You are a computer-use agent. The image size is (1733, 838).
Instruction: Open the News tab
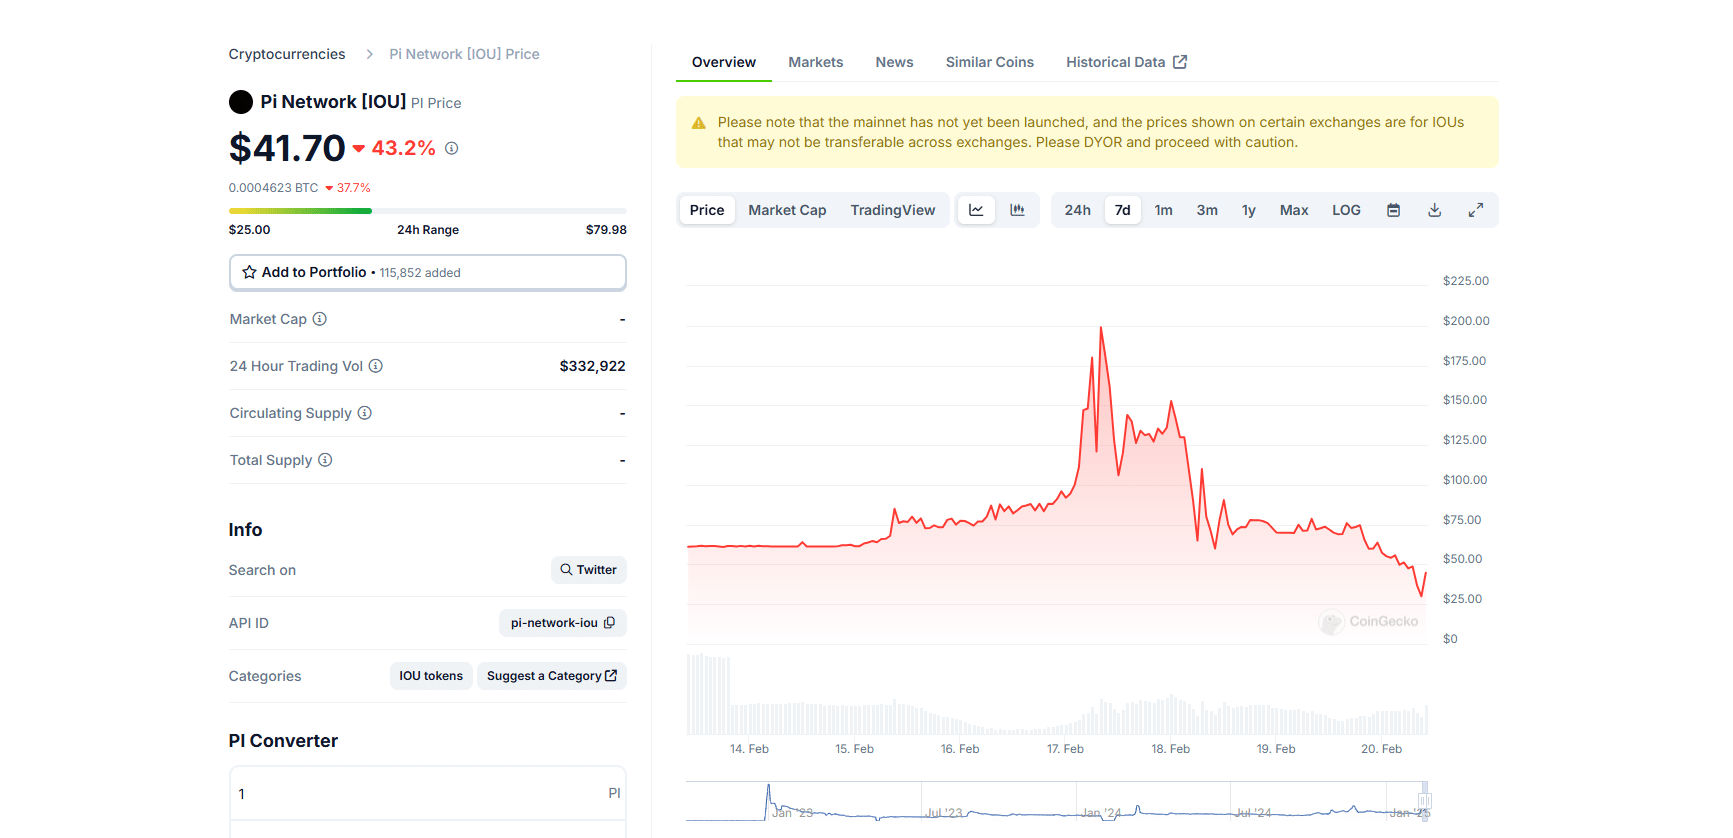tap(894, 62)
